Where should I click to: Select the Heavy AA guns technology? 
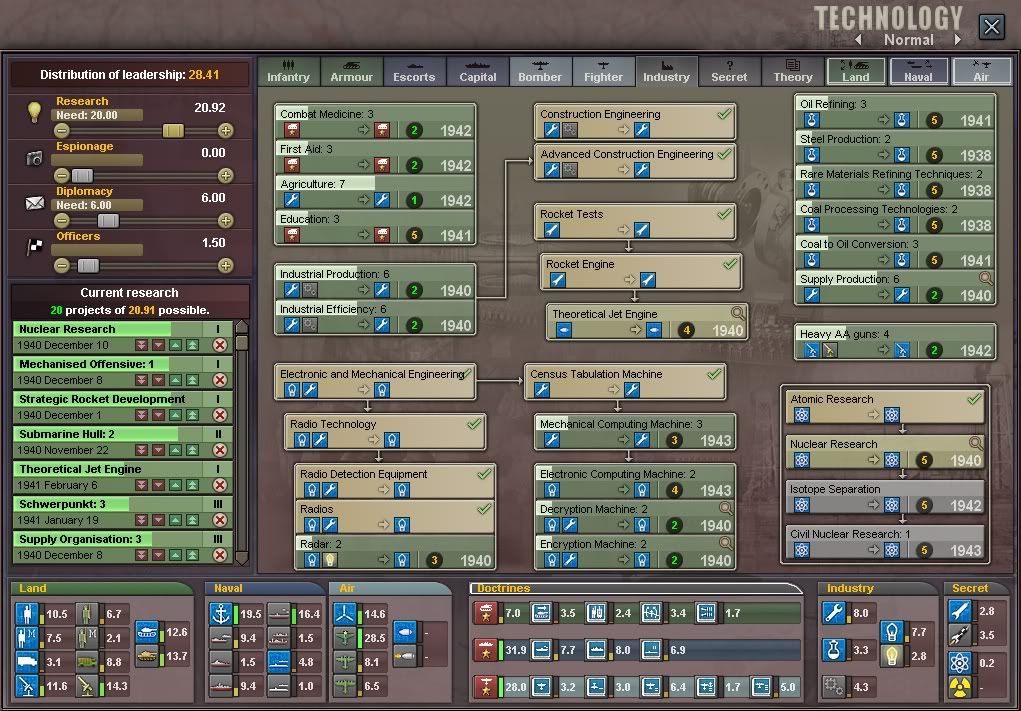click(895, 342)
